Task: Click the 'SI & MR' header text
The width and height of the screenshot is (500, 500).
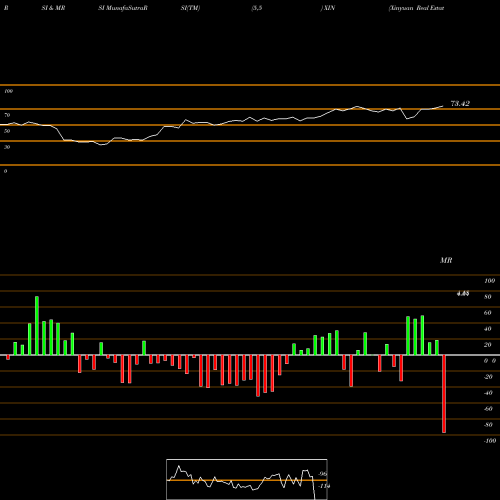Action: click(x=53, y=8)
